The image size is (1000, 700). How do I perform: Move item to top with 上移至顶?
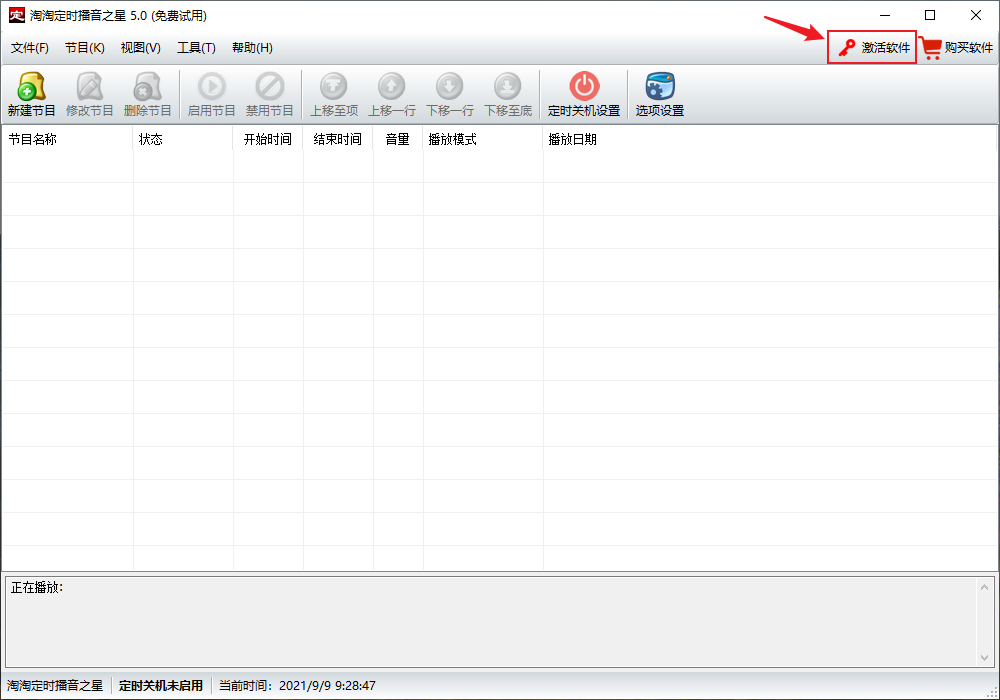[x=333, y=95]
